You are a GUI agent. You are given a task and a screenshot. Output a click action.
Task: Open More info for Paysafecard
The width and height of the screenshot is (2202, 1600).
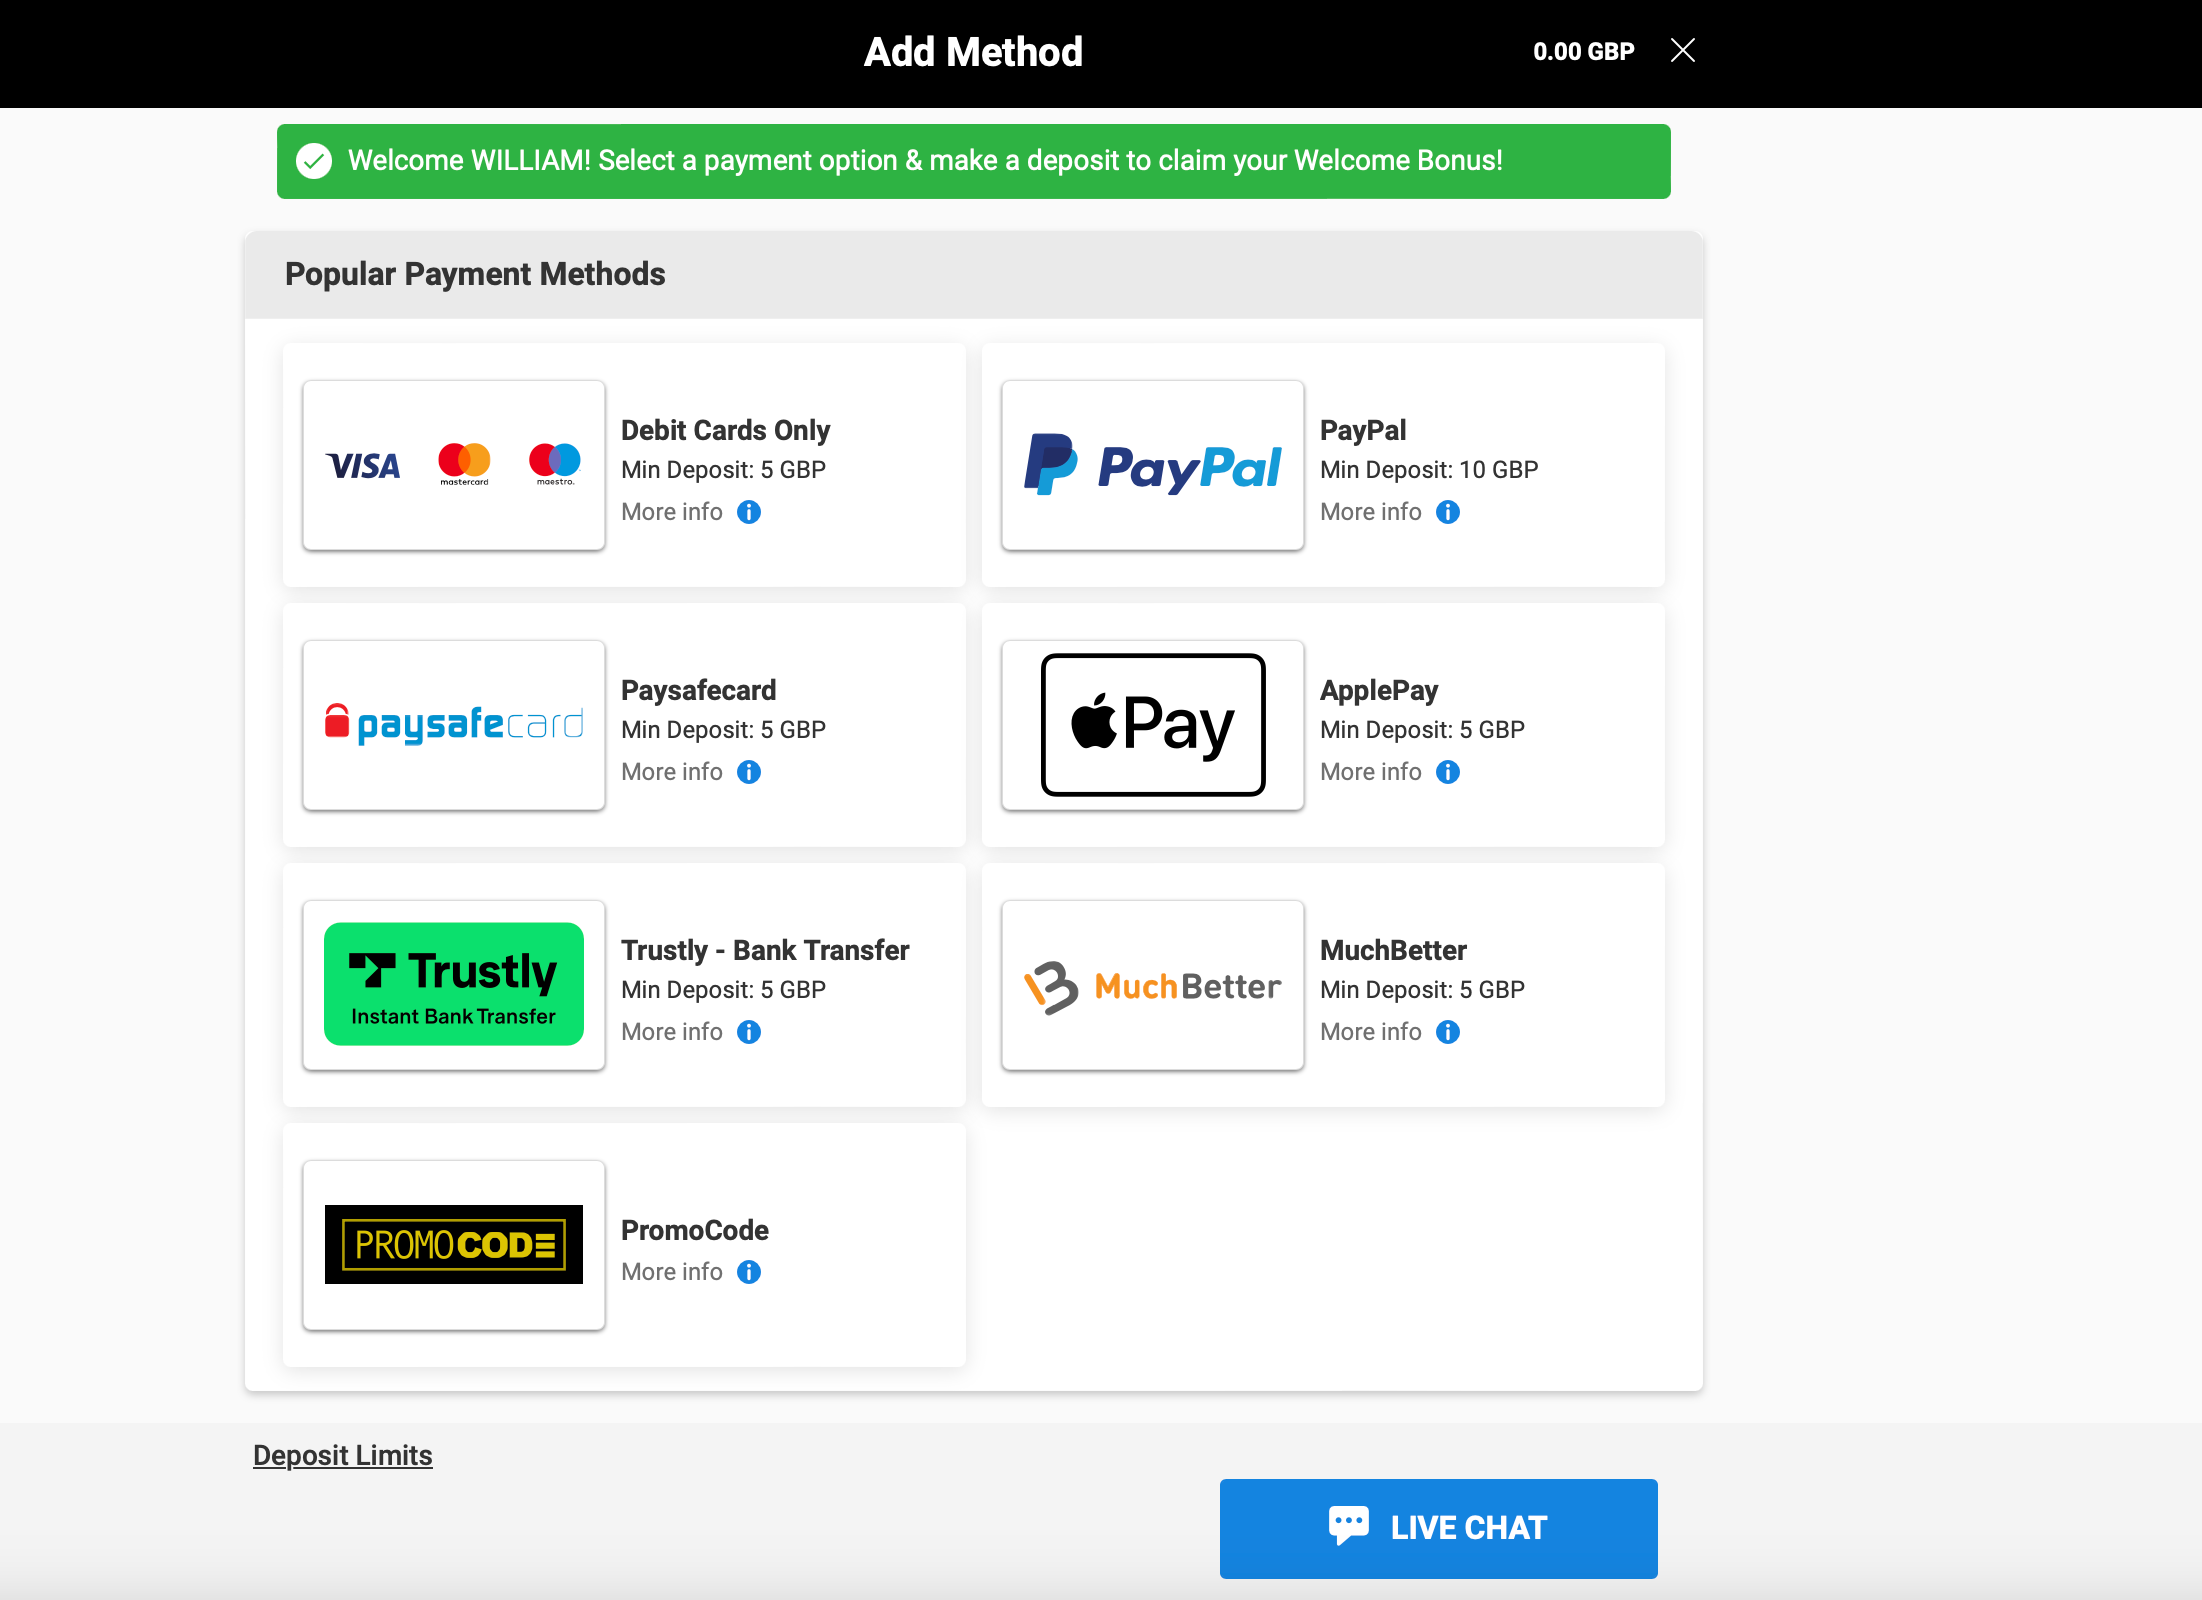672,772
